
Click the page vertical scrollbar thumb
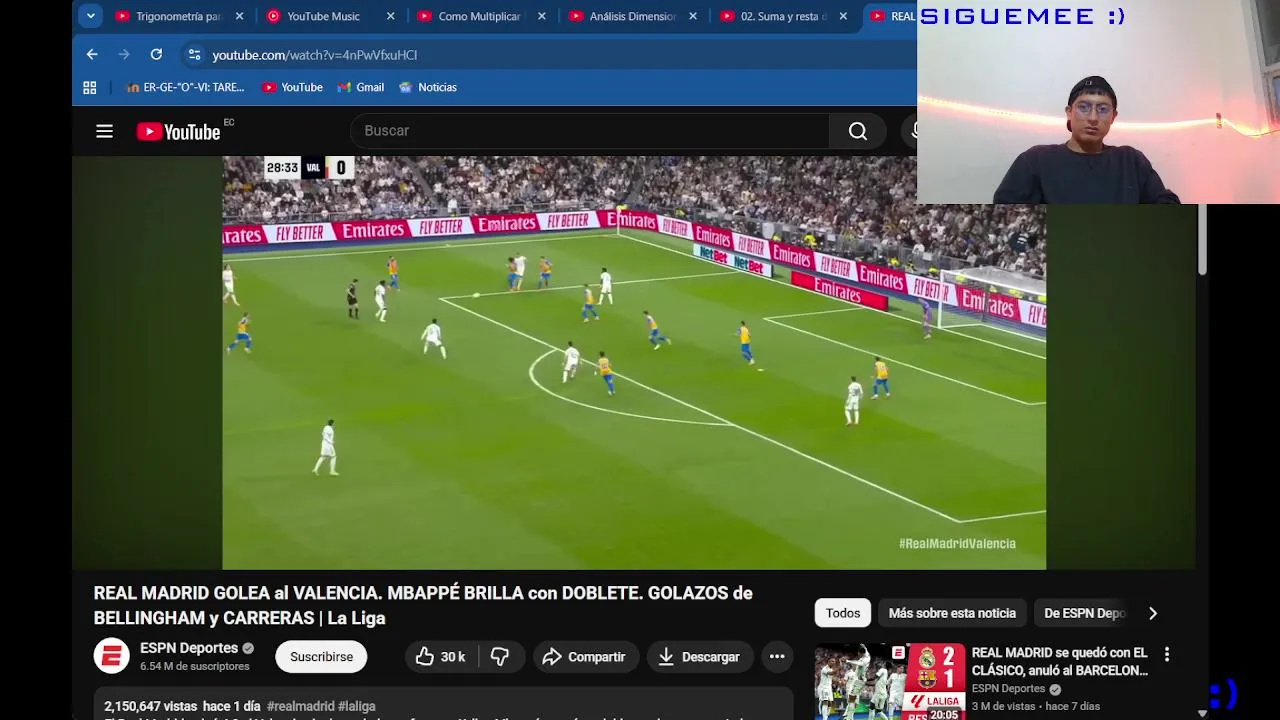click(x=1202, y=240)
